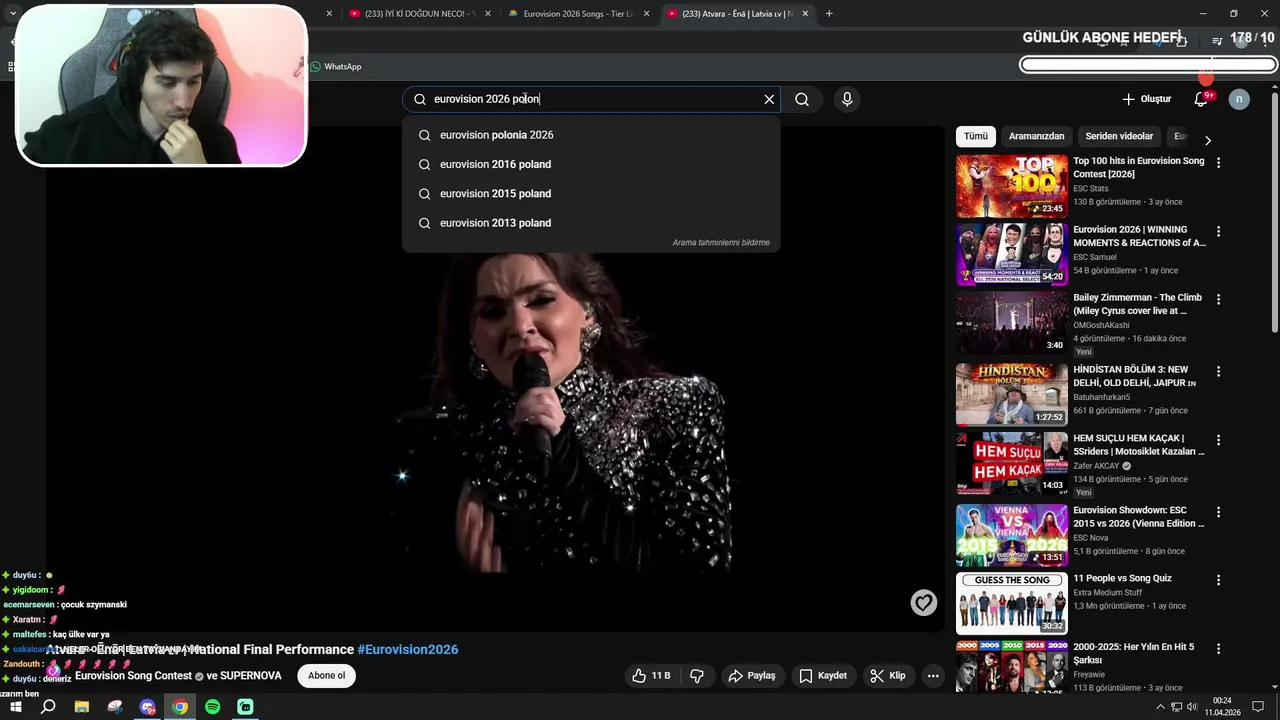Open menu for Bailey Zimmerman video

coord(1218,299)
